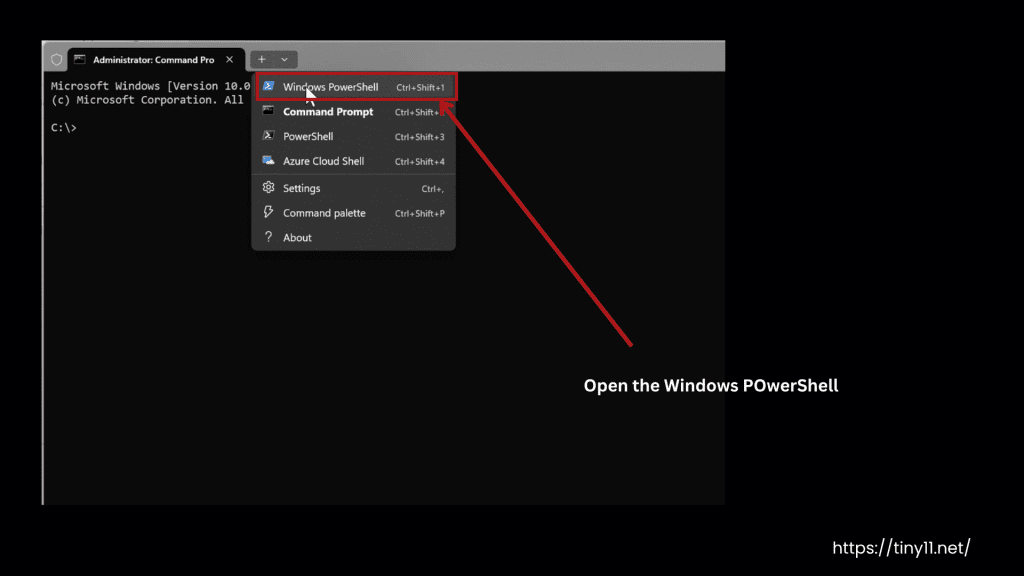The image size is (1024, 576).
Task: Open Settings from the dropdown menu
Action: (x=303, y=188)
